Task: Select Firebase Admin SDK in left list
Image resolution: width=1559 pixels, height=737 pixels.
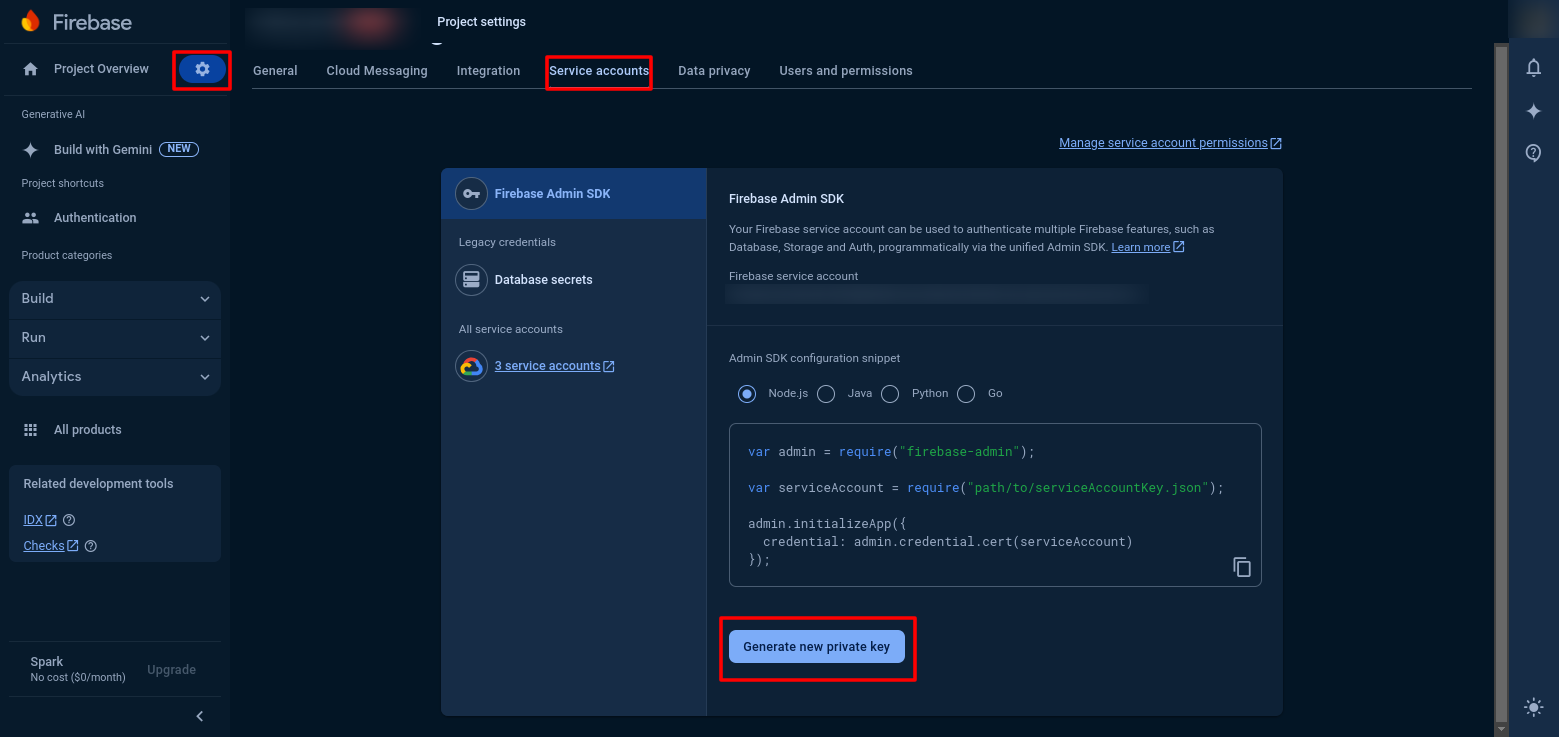Action: click(x=574, y=194)
